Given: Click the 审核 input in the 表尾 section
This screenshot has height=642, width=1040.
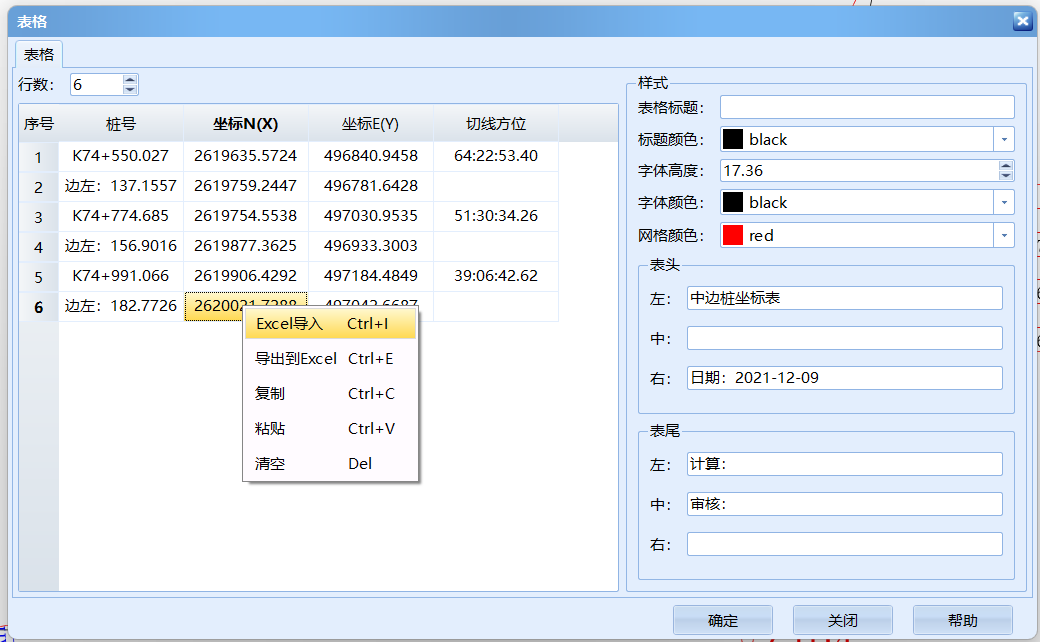Looking at the screenshot, I should coord(845,503).
